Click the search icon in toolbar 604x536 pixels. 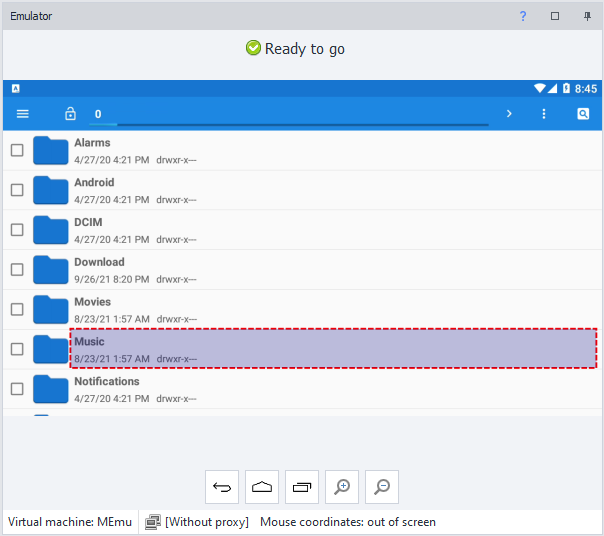[x=583, y=114]
